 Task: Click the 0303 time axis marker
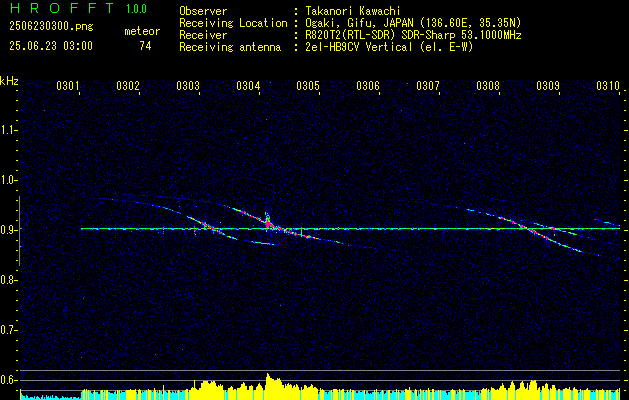coord(188,85)
